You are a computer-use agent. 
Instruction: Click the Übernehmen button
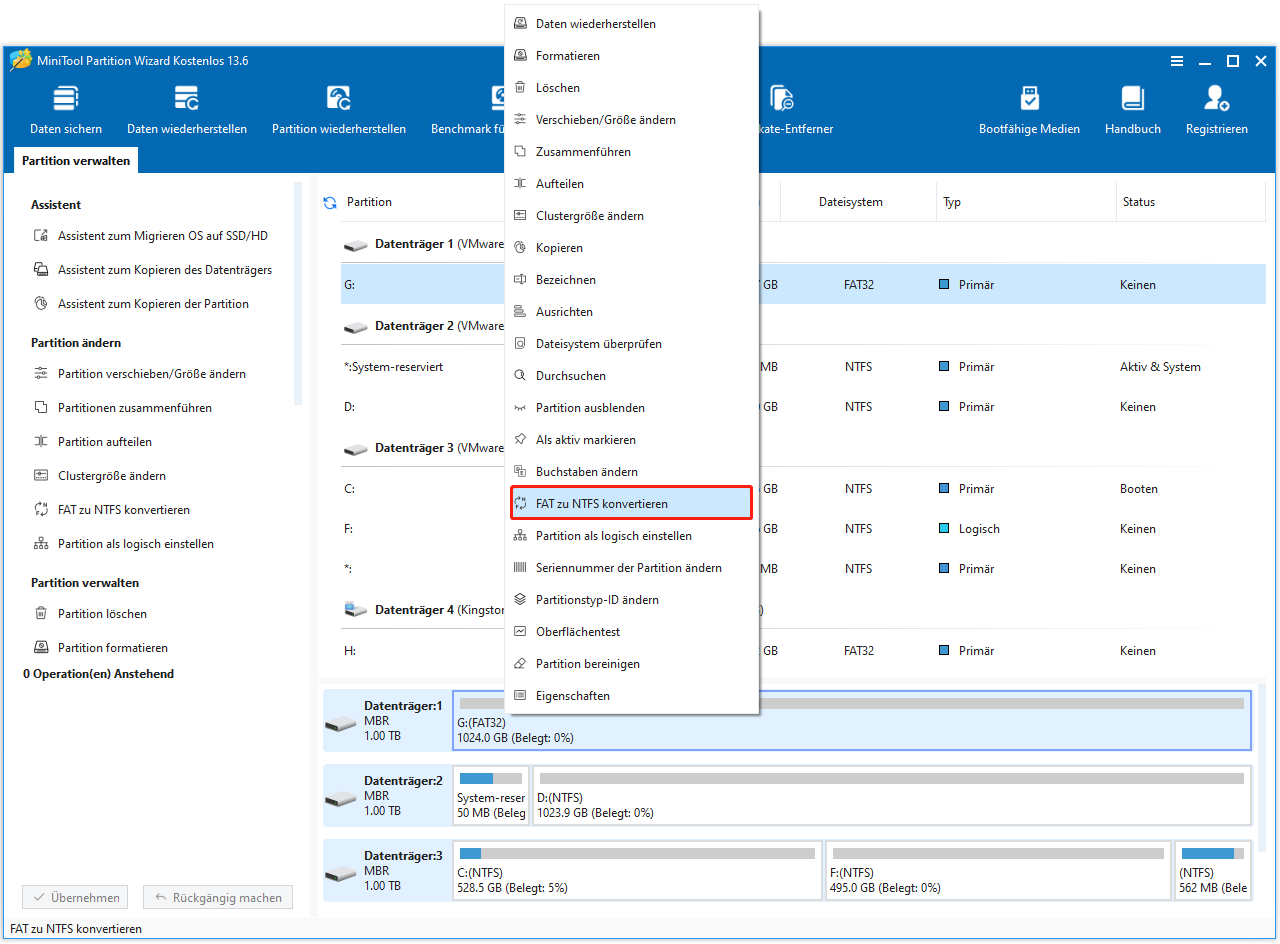[x=76, y=898]
